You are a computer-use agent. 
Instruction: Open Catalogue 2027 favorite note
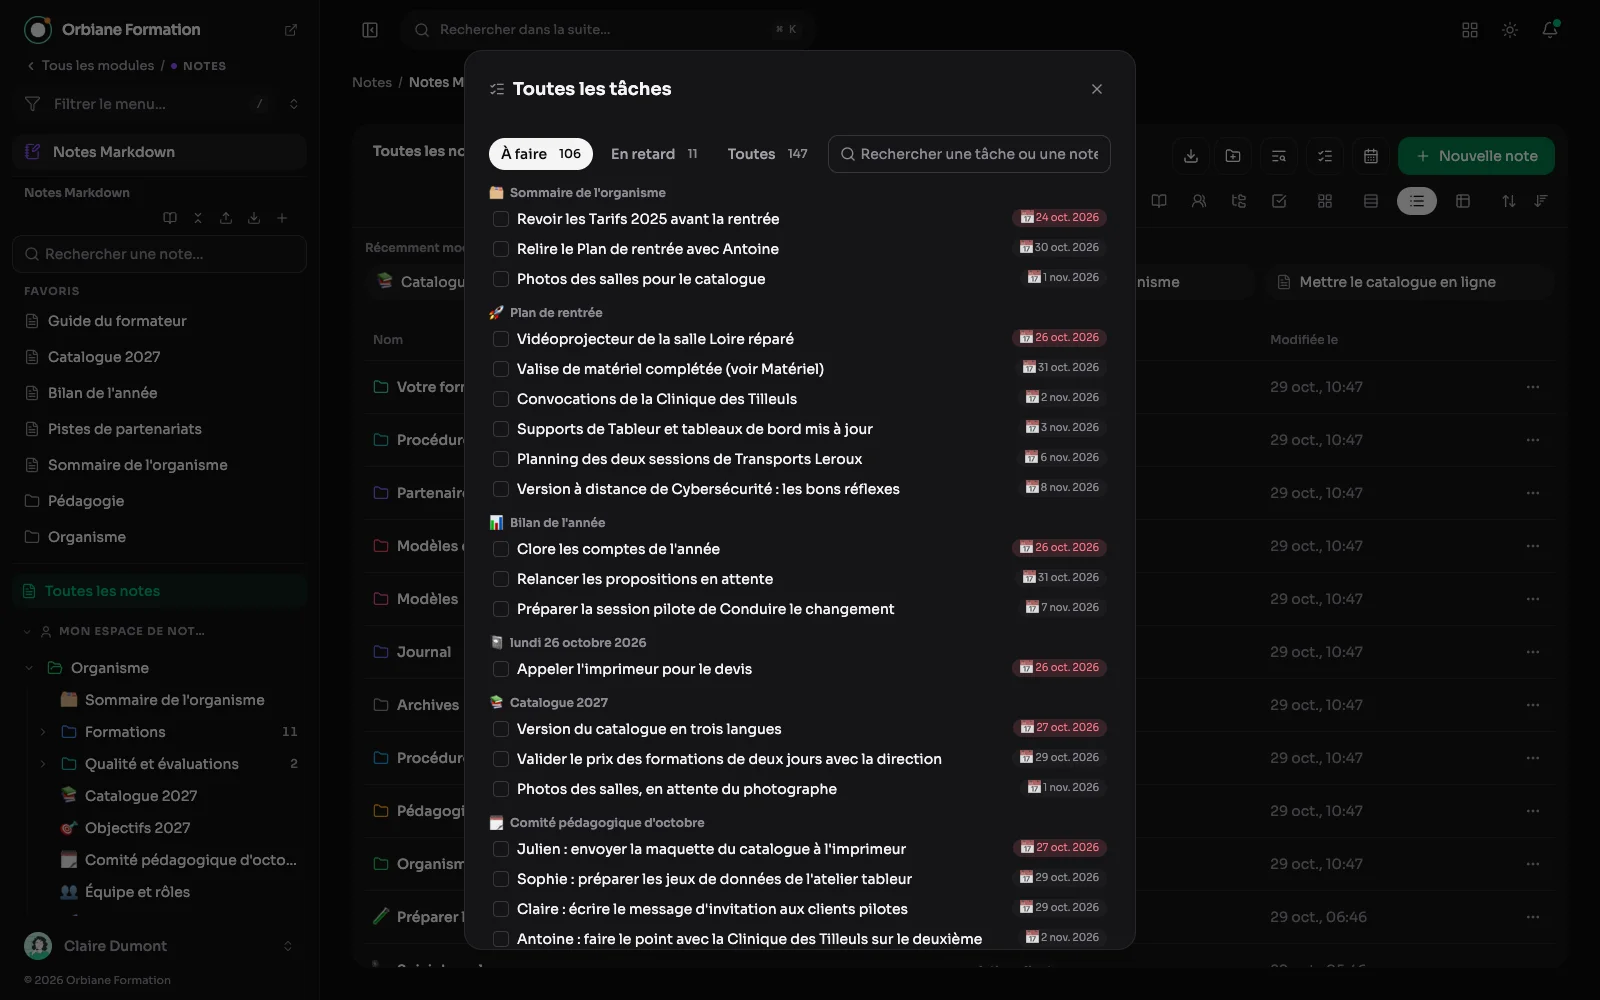click(x=104, y=357)
